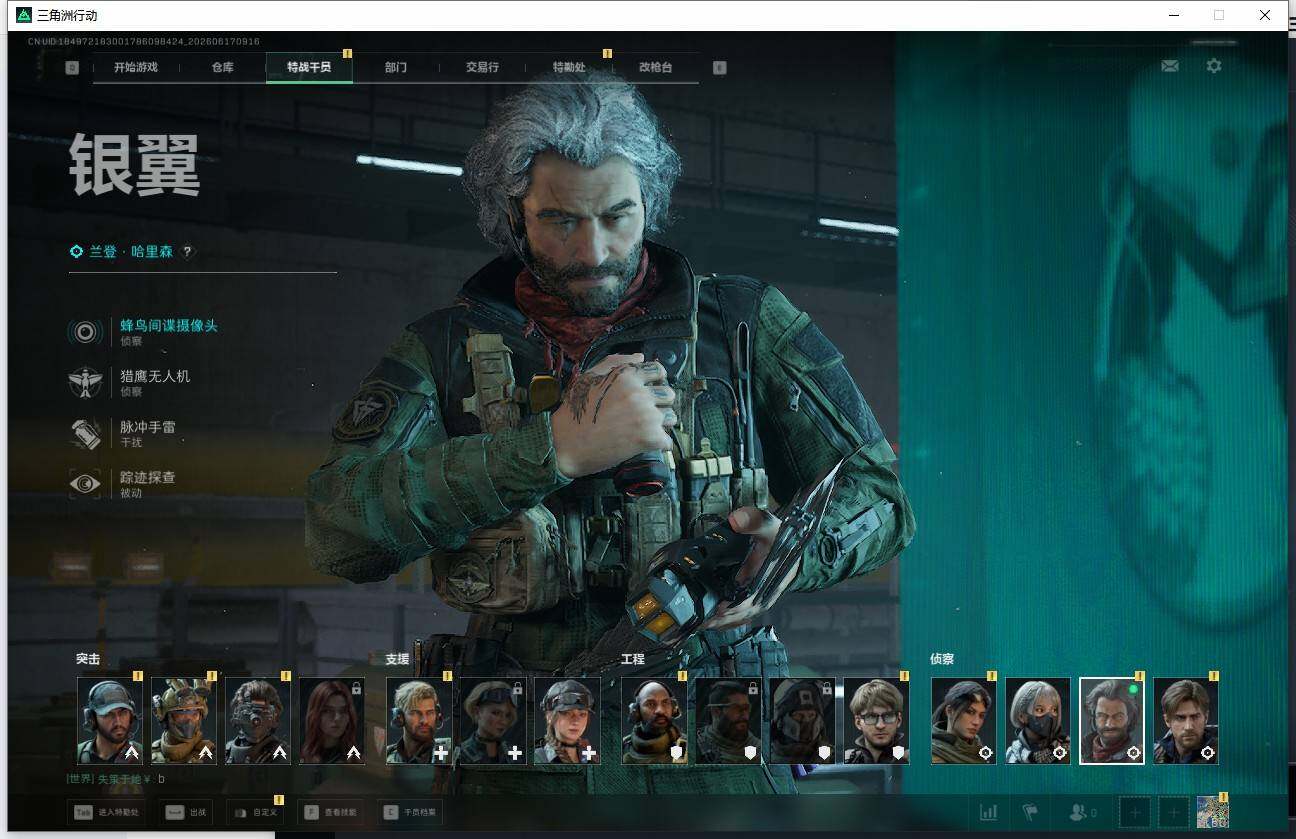Screen dimensions: 1296x839
Task: Click the 工程 class label
Action: coord(632,659)
